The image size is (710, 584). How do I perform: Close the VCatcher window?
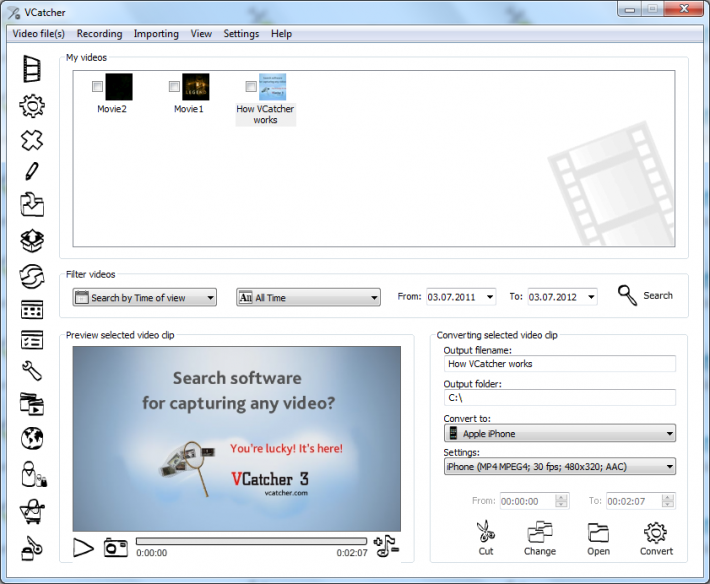pos(684,9)
